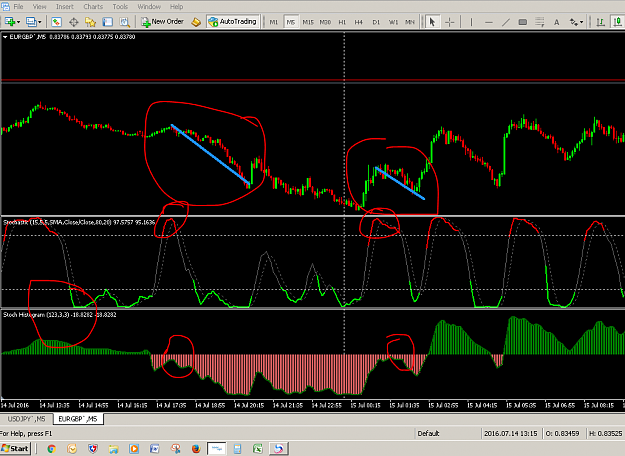
Task: Select the Vertical Line drawing tool
Action: [471, 22]
